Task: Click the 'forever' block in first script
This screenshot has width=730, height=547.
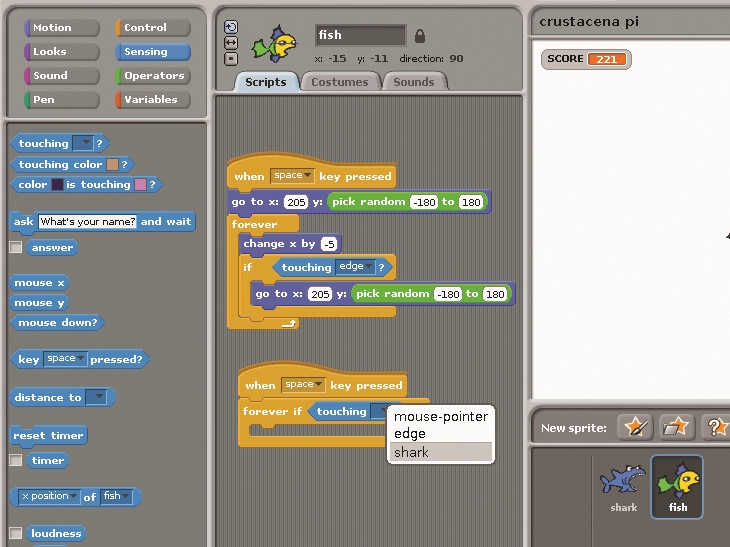Action: tap(254, 224)
